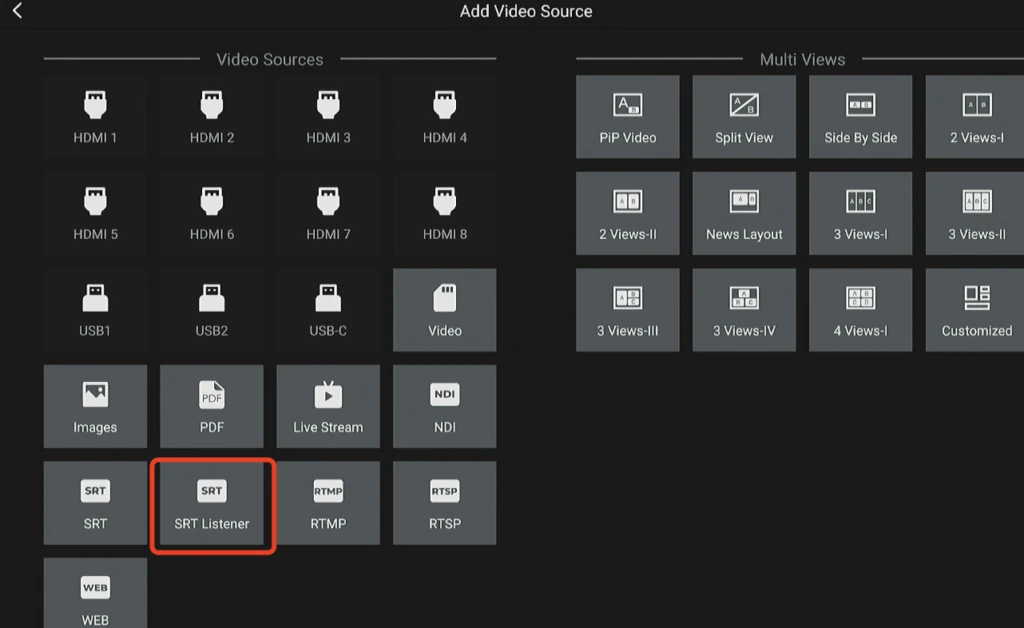
Task: Select the HDMI 8 source tile
Action: click(445, 214)
